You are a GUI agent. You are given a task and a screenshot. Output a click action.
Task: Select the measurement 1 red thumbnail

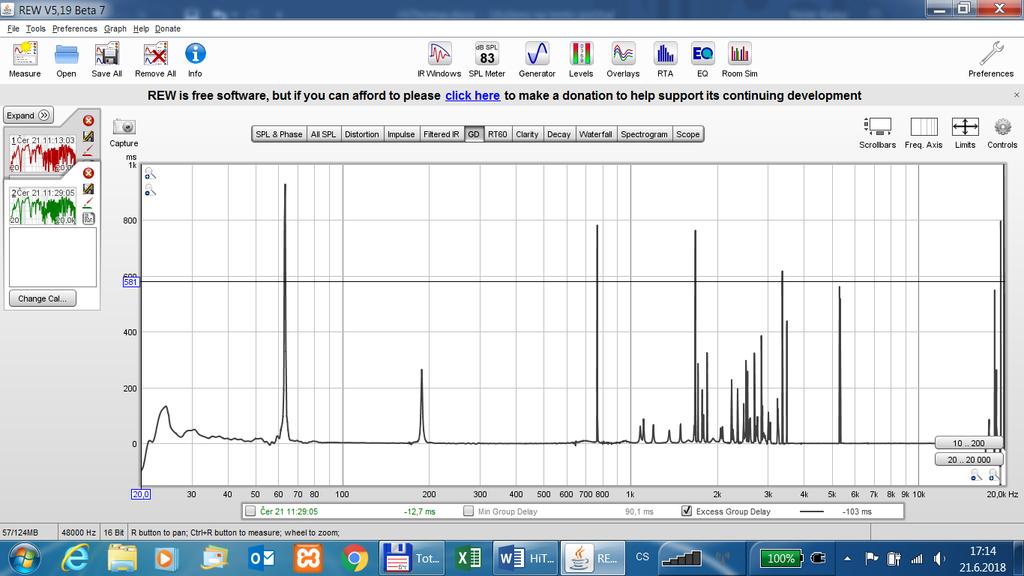(x=42, y=153)
